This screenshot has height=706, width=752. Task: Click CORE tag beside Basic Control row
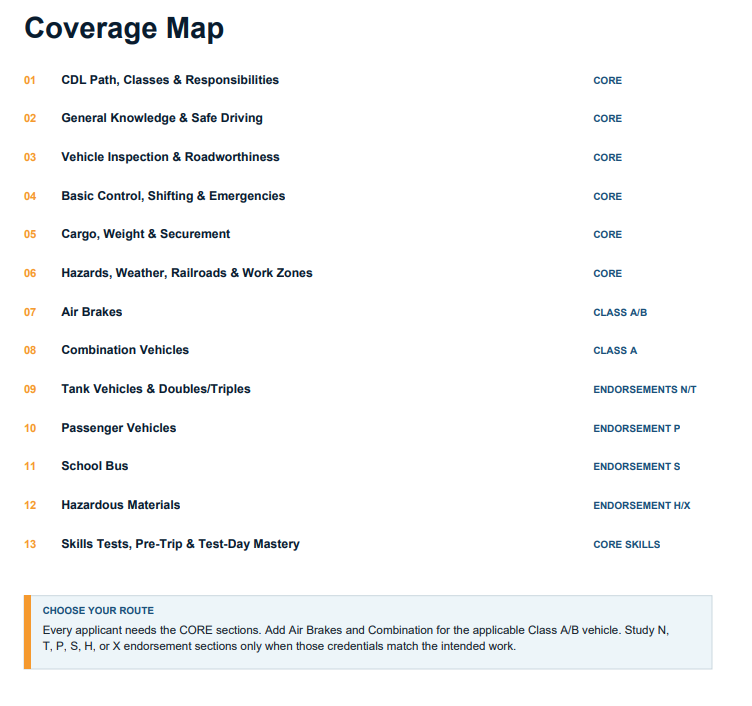[x=608, y=197]
